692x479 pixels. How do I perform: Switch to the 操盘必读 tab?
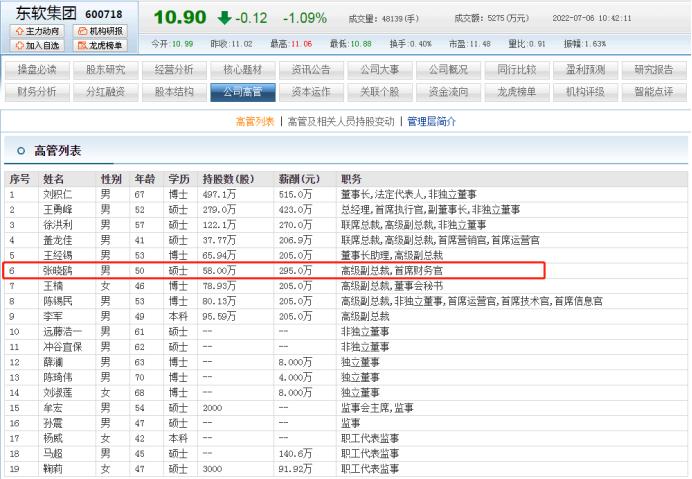(37, 70)
